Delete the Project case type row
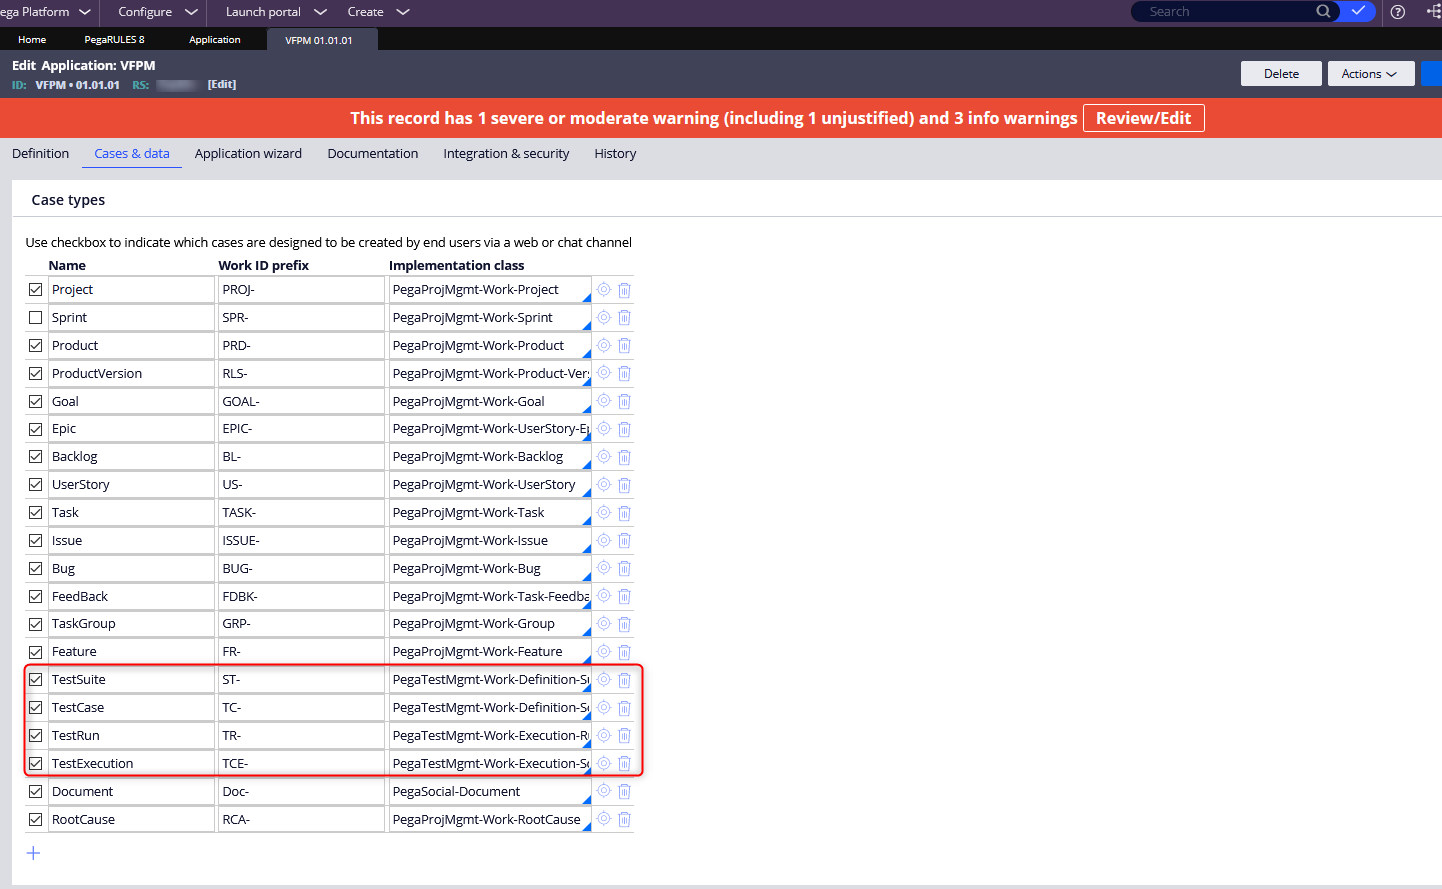Screen dimensions: 1442x889 tap(624, 290)
